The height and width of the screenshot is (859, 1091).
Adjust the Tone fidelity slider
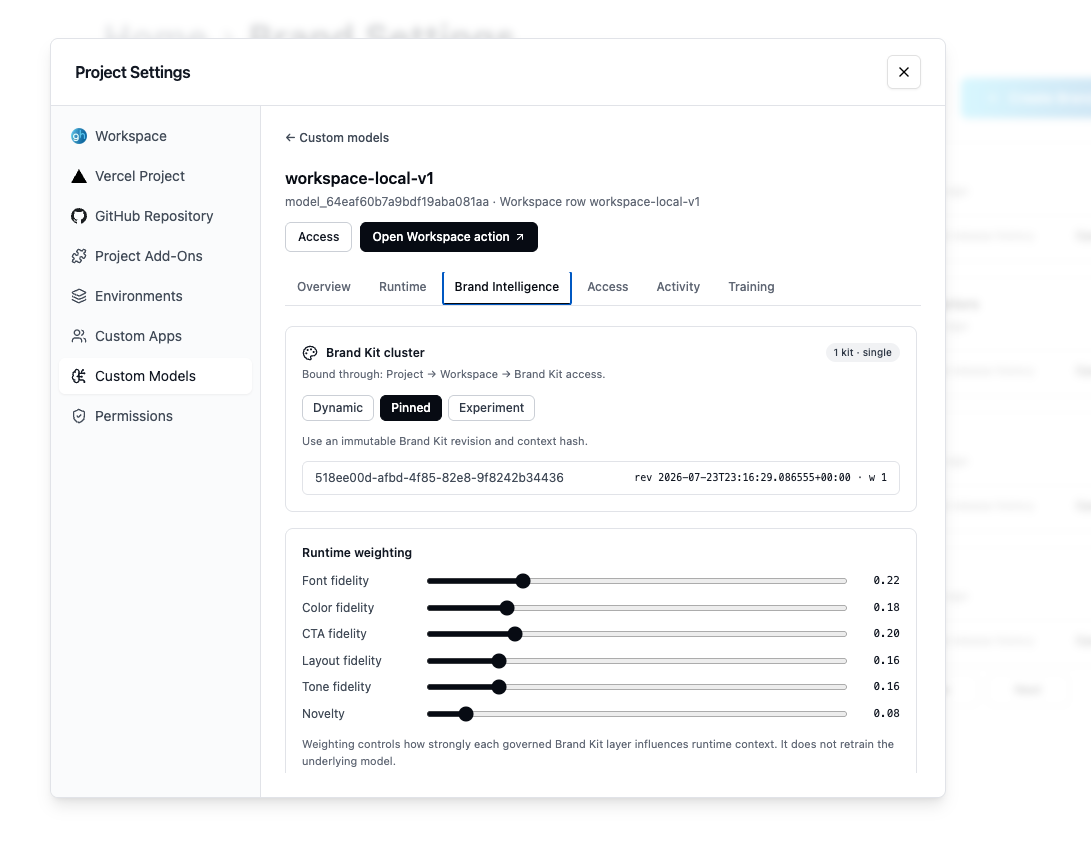pos(637,687)
